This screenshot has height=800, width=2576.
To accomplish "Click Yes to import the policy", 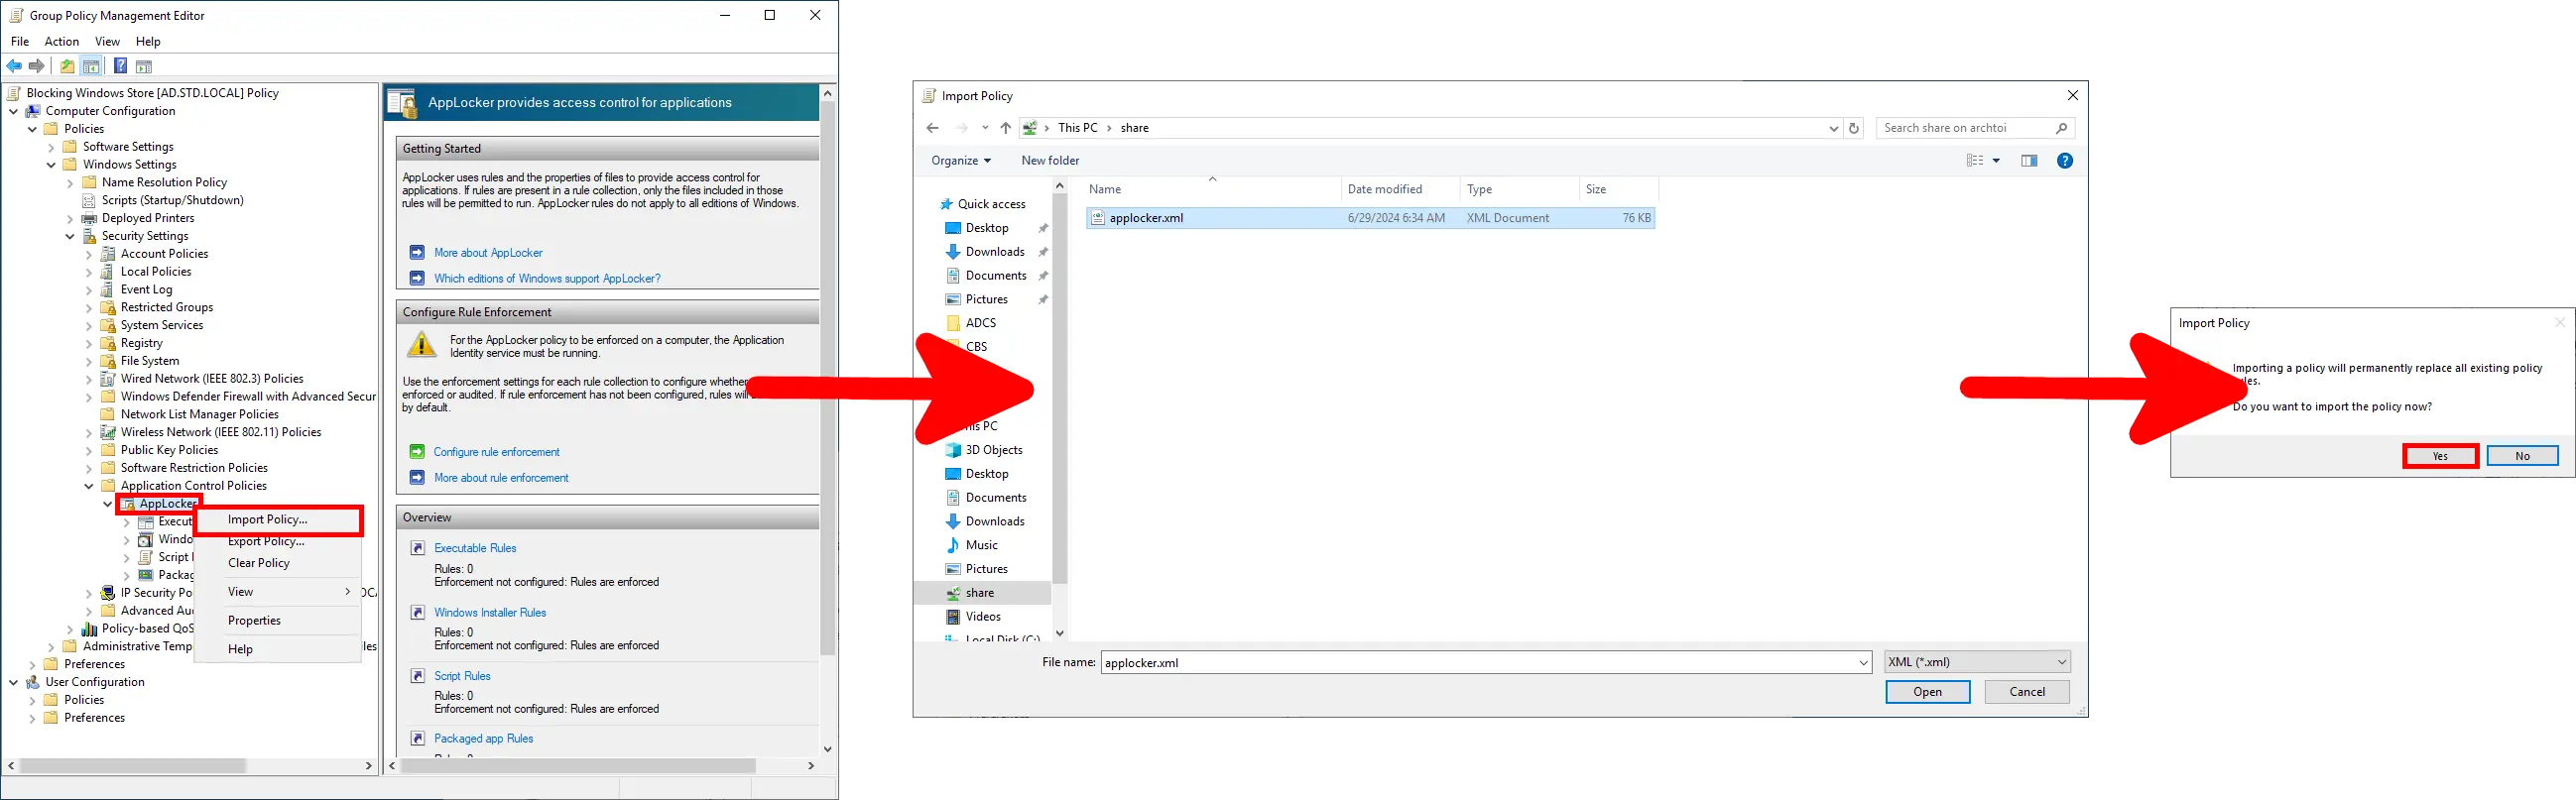I will click(x=2440, y=456).
